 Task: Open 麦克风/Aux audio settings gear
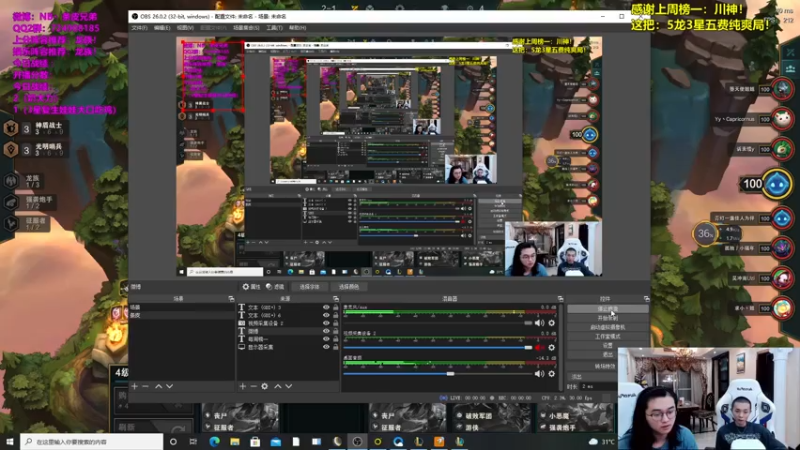point(552,323)
